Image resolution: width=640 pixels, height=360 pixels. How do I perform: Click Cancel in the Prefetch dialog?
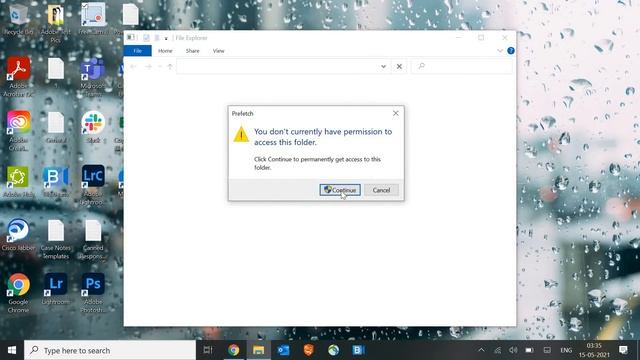click(x=381, y=190)
